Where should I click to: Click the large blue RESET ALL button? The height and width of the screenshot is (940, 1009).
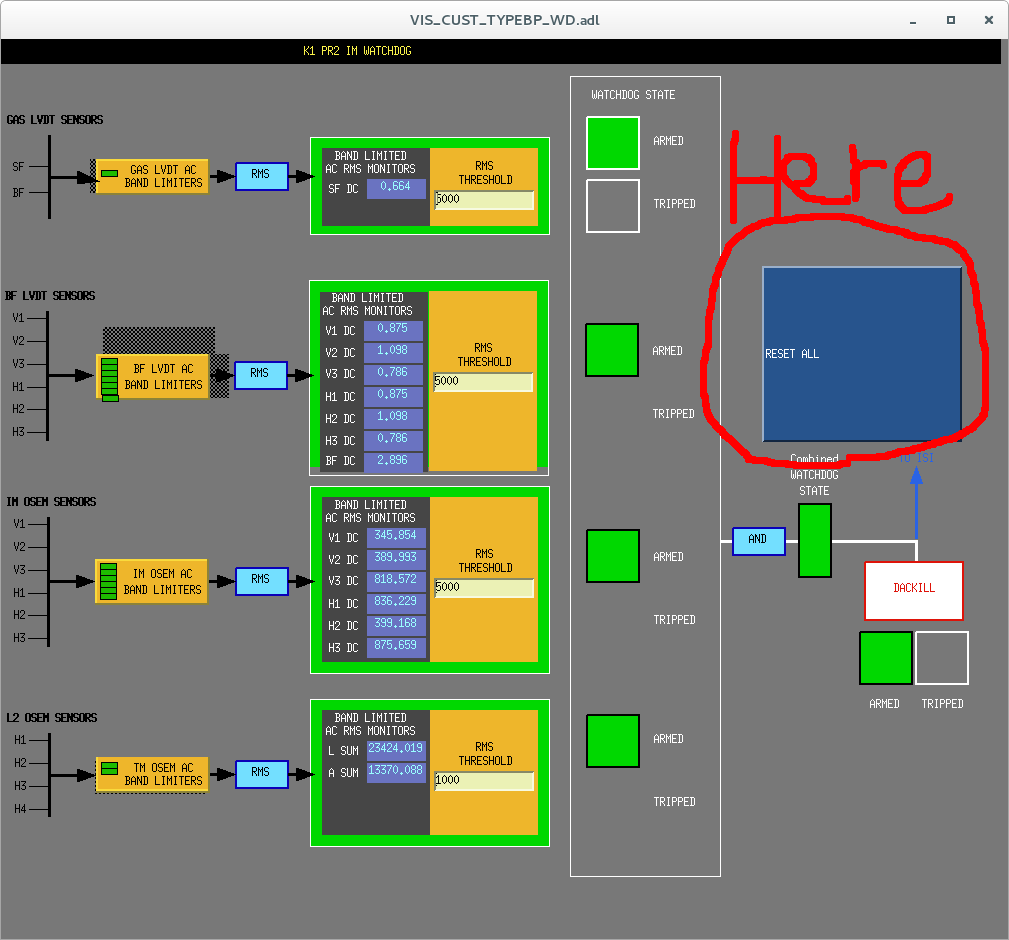pyautogui.click(x=861, y=353)
